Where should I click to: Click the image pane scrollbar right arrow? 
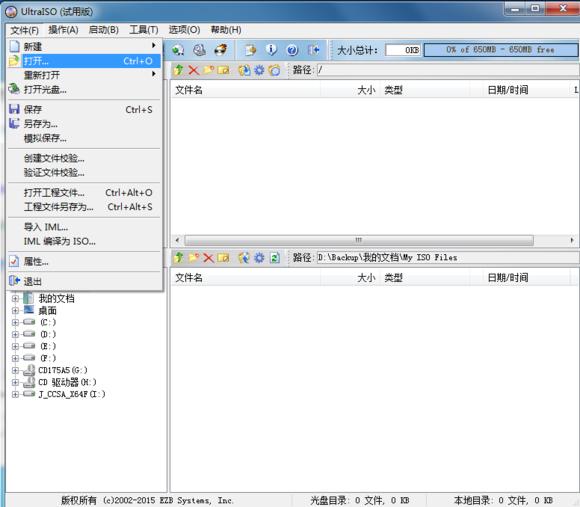point(572,240)
